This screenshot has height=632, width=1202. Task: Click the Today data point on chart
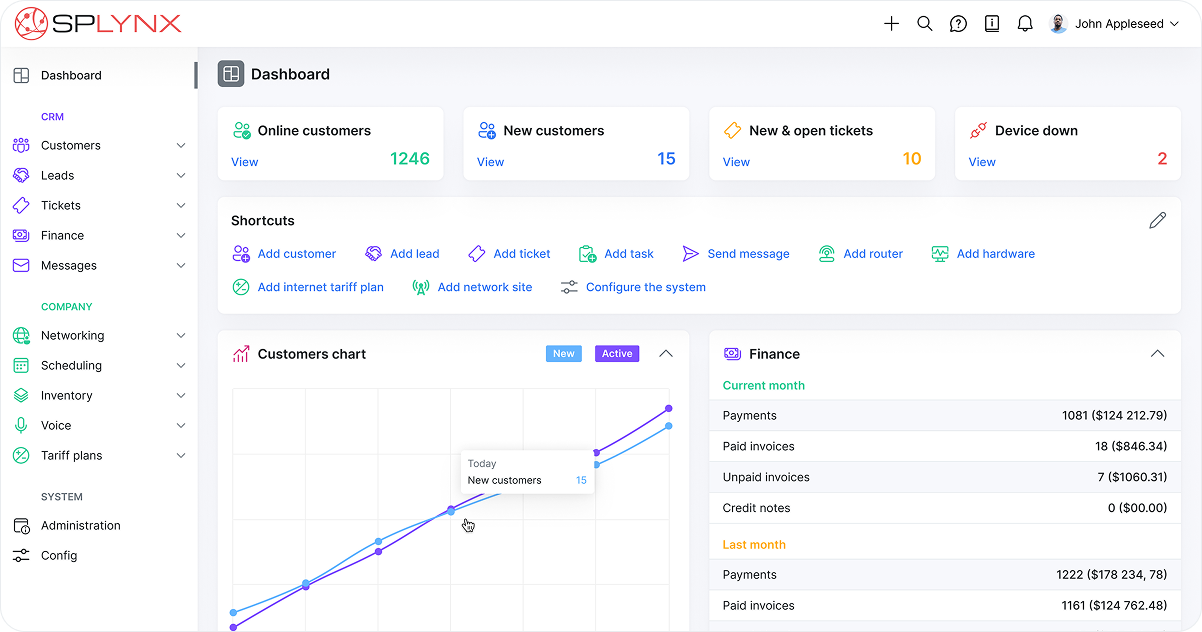[451, 511]
